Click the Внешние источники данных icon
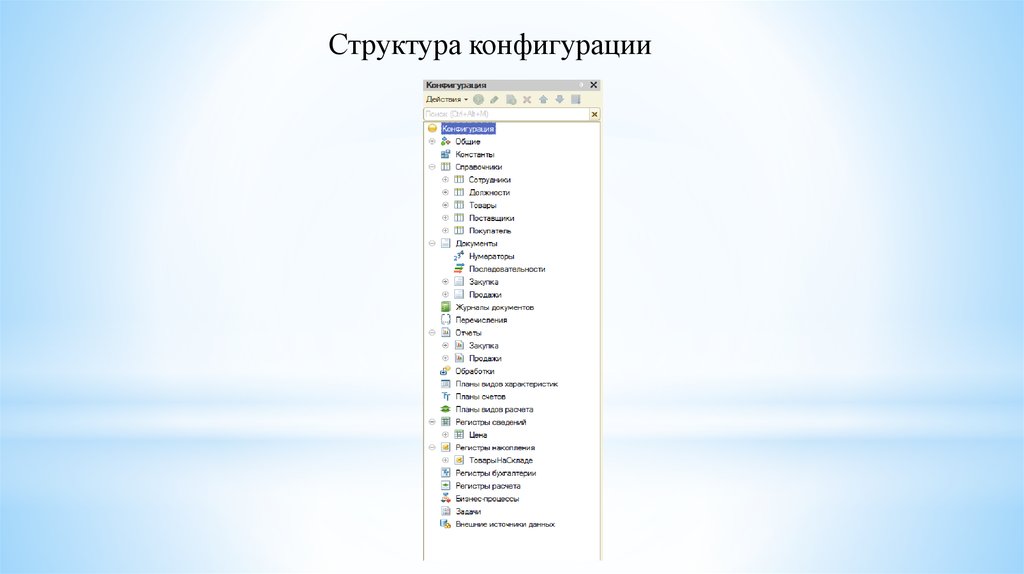The image size is (1024, 574). tap(446, 524)
